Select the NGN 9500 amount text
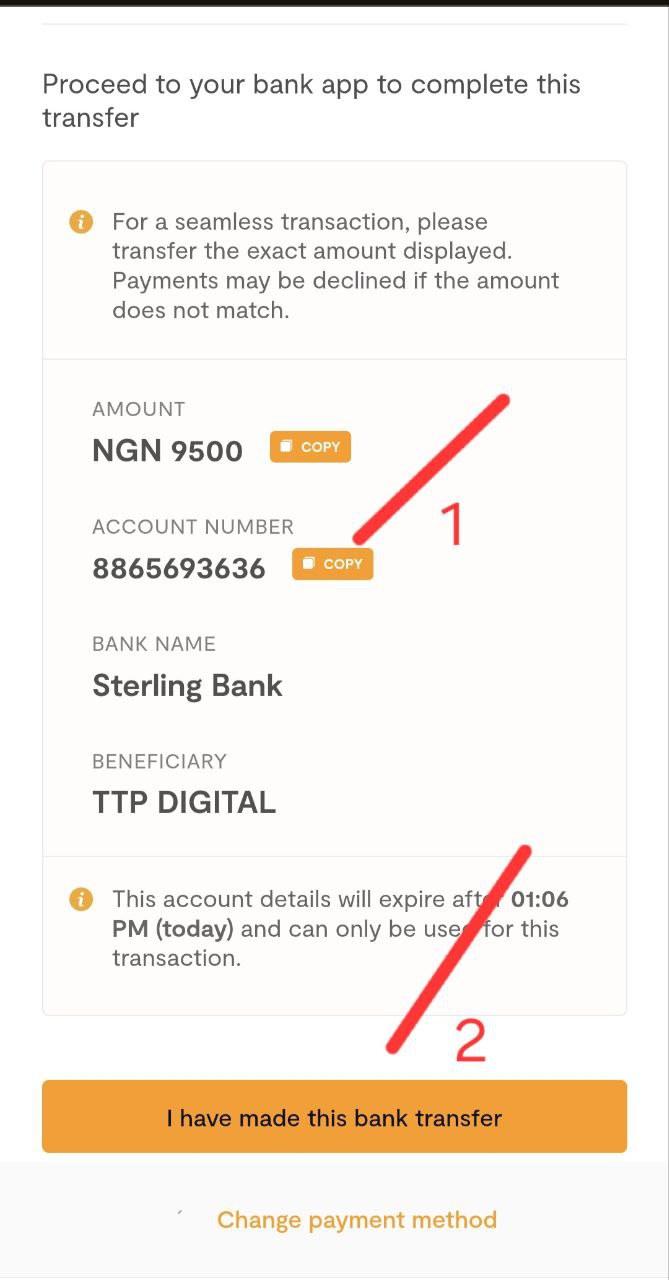The image size is (669, 1280). click(167, 451)
